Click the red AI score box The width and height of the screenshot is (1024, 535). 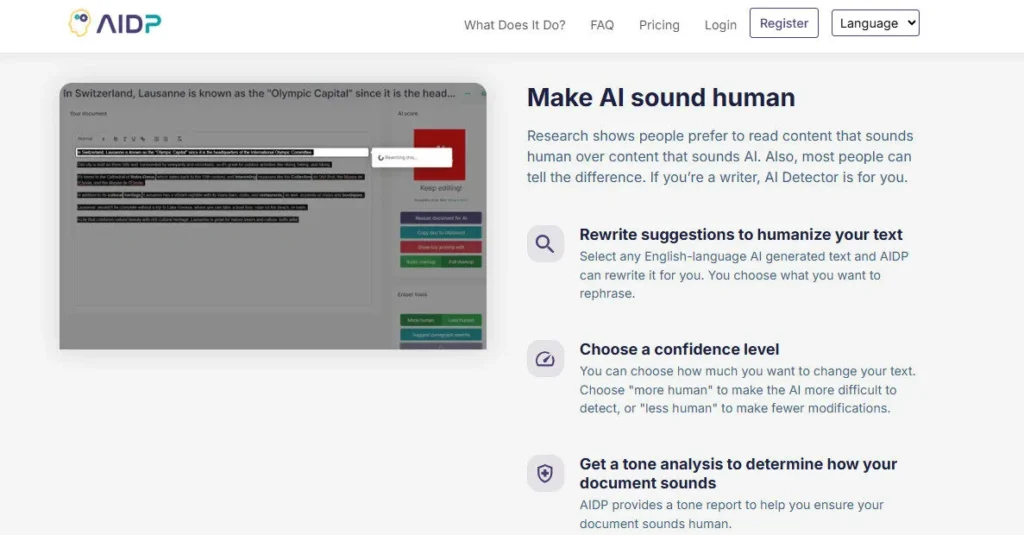pyautogui.click(x=439, y=154)
